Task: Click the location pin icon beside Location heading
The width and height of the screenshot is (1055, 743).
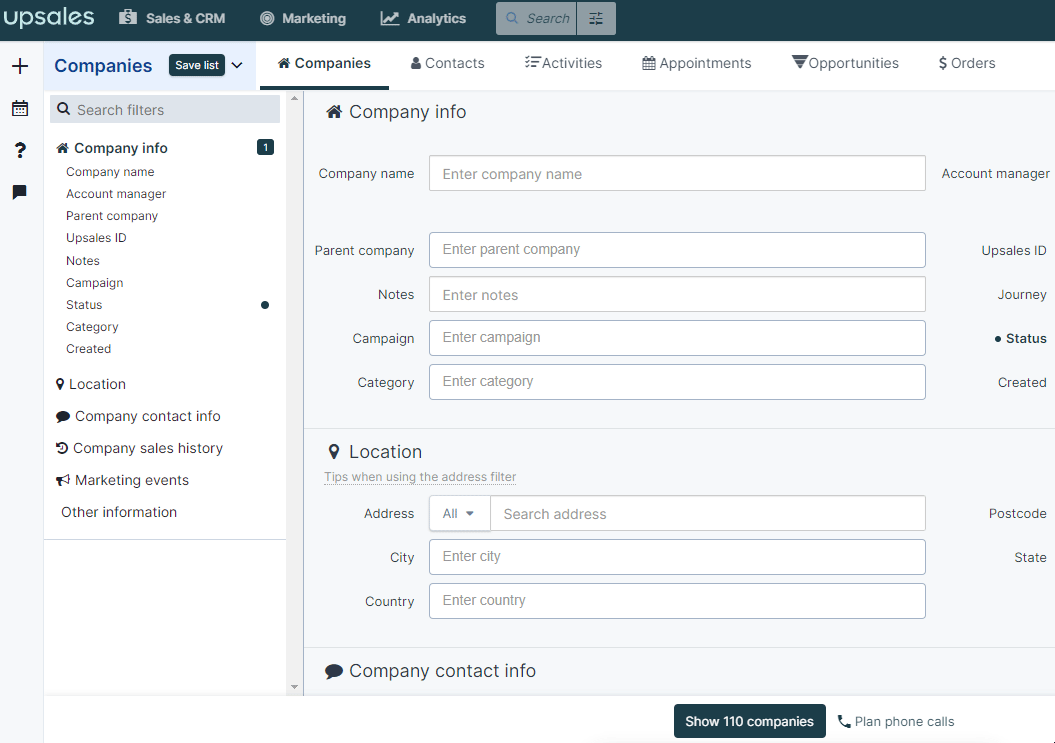Action: click(x=334, y=452)
